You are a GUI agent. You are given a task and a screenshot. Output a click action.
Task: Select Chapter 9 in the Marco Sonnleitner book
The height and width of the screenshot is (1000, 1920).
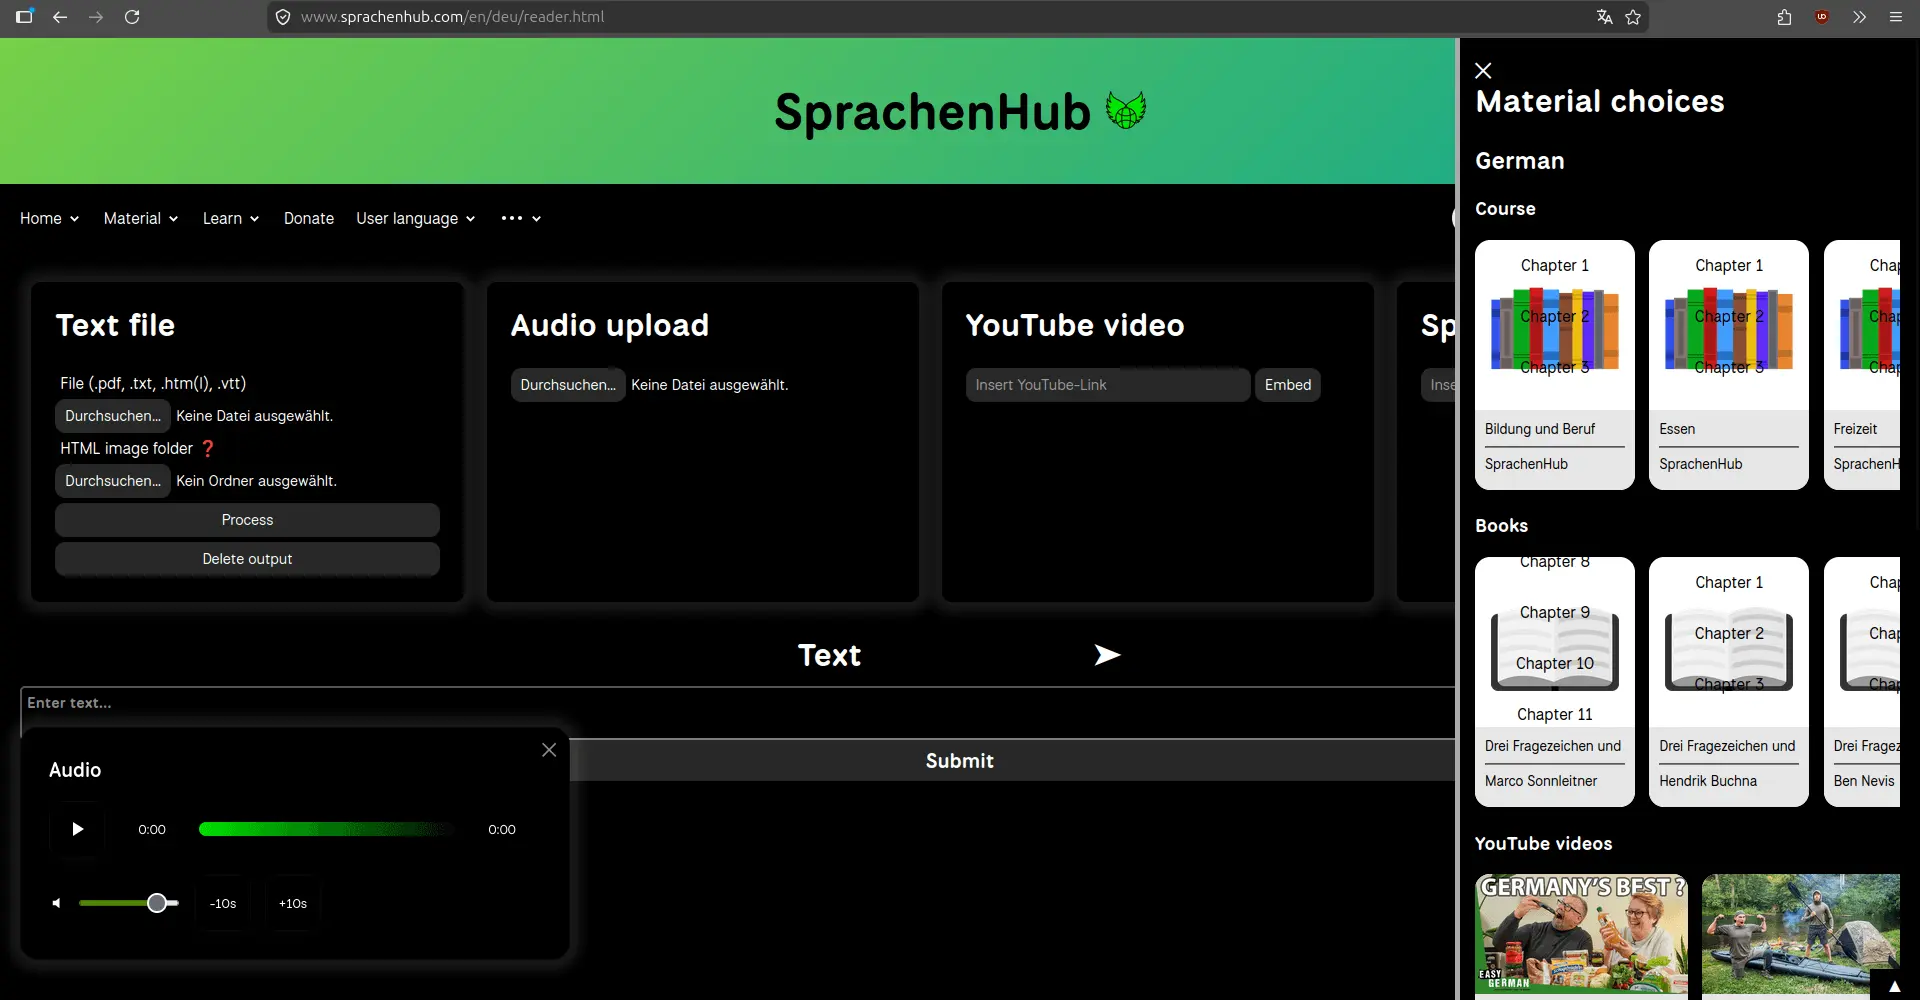click(1555, 612)
